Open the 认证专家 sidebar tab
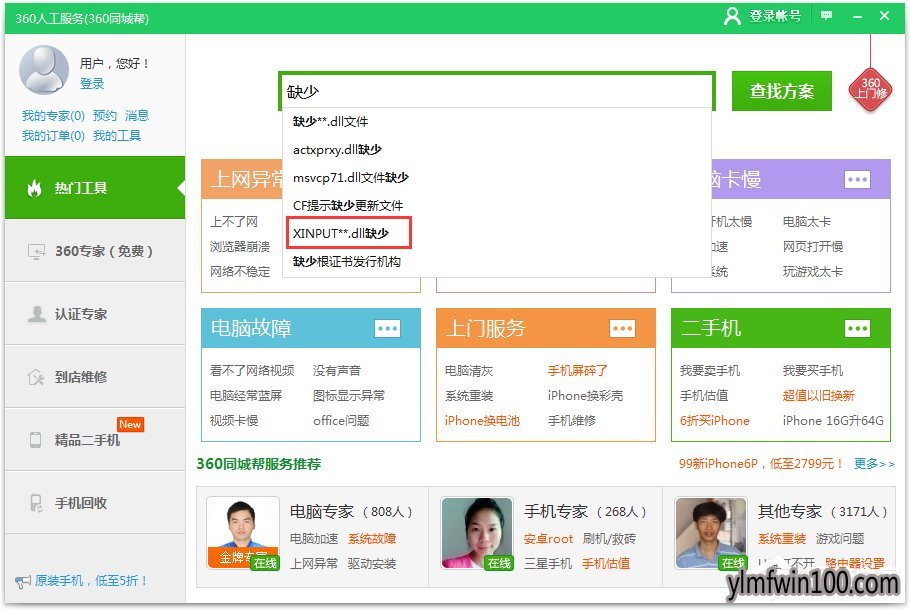This screenshot has width=910, height=610. tap(95, 314)
